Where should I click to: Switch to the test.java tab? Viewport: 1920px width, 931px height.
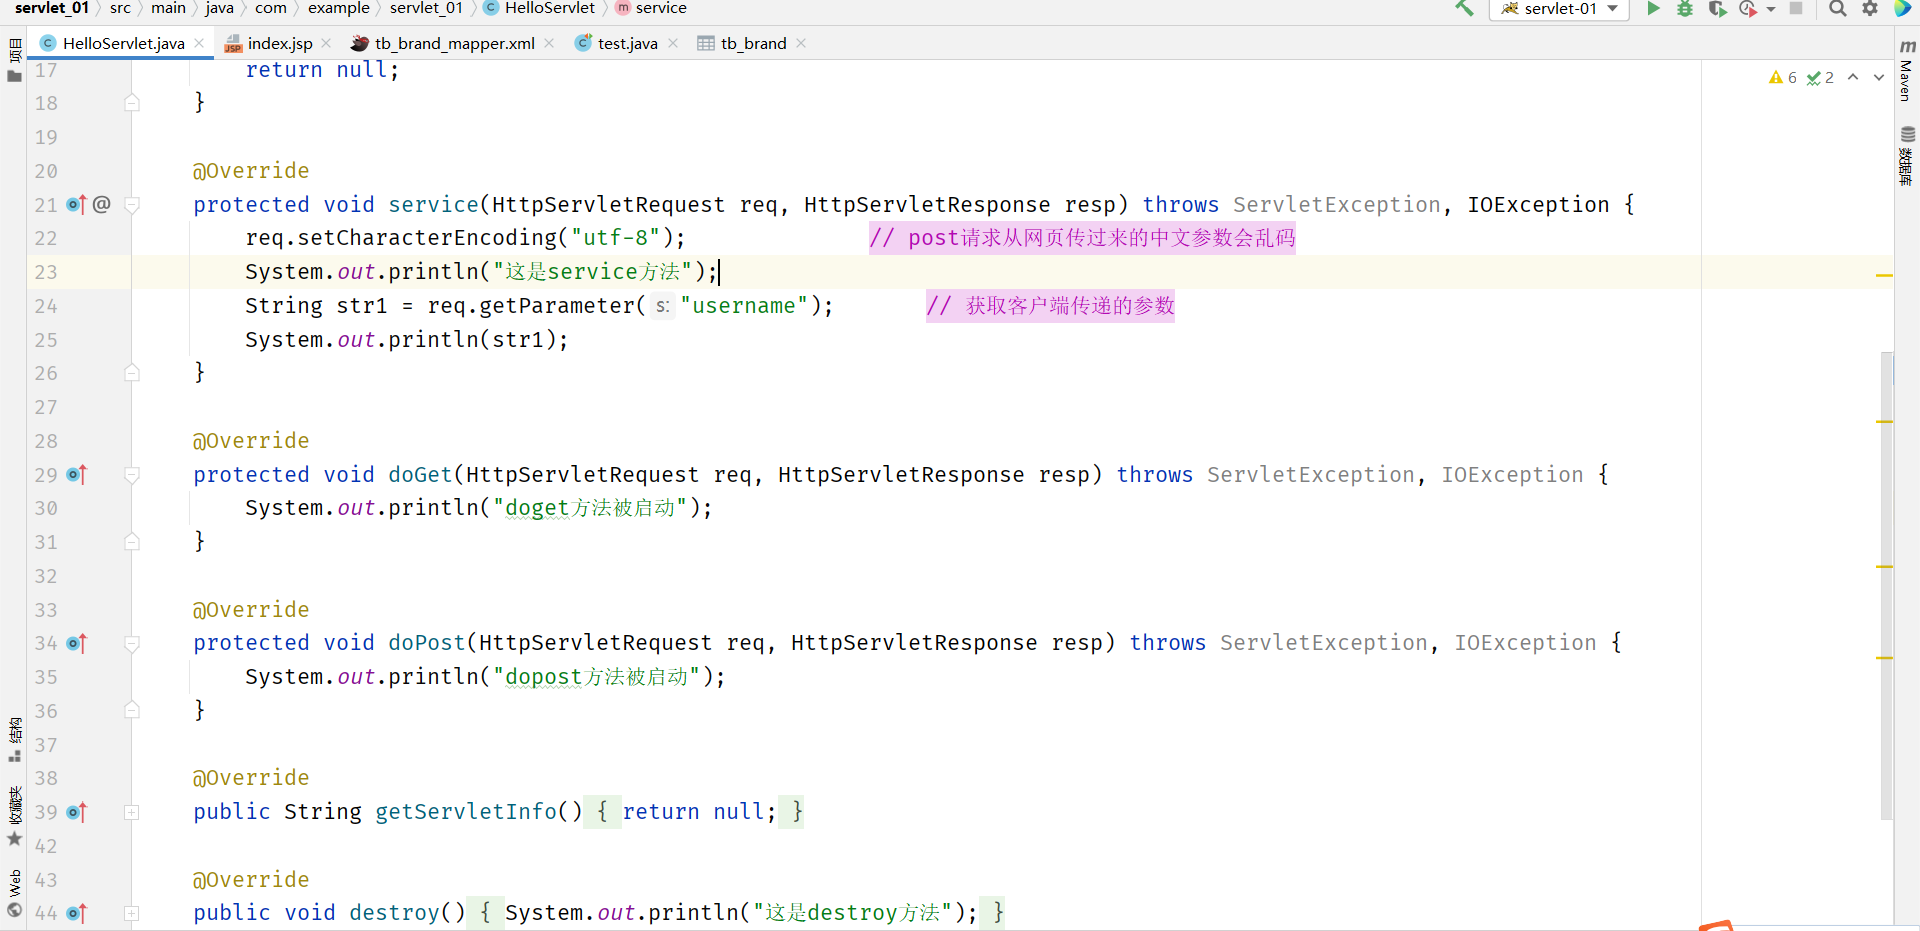coord(624,43)
